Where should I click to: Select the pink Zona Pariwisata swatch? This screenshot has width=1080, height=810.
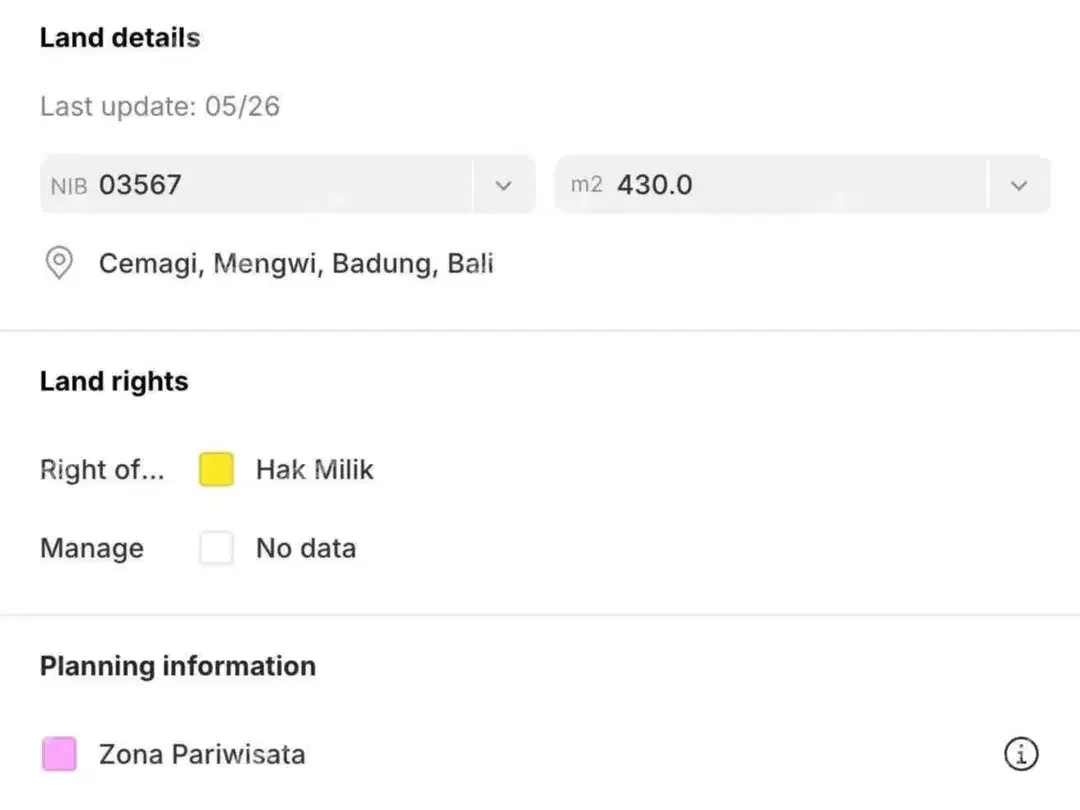[59, 754]
